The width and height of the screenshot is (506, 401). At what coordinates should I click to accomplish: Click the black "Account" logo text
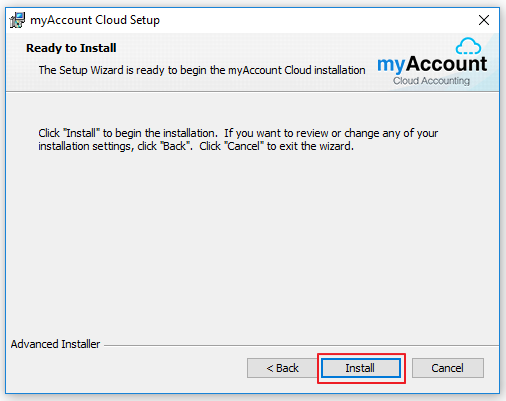(447, 63)
